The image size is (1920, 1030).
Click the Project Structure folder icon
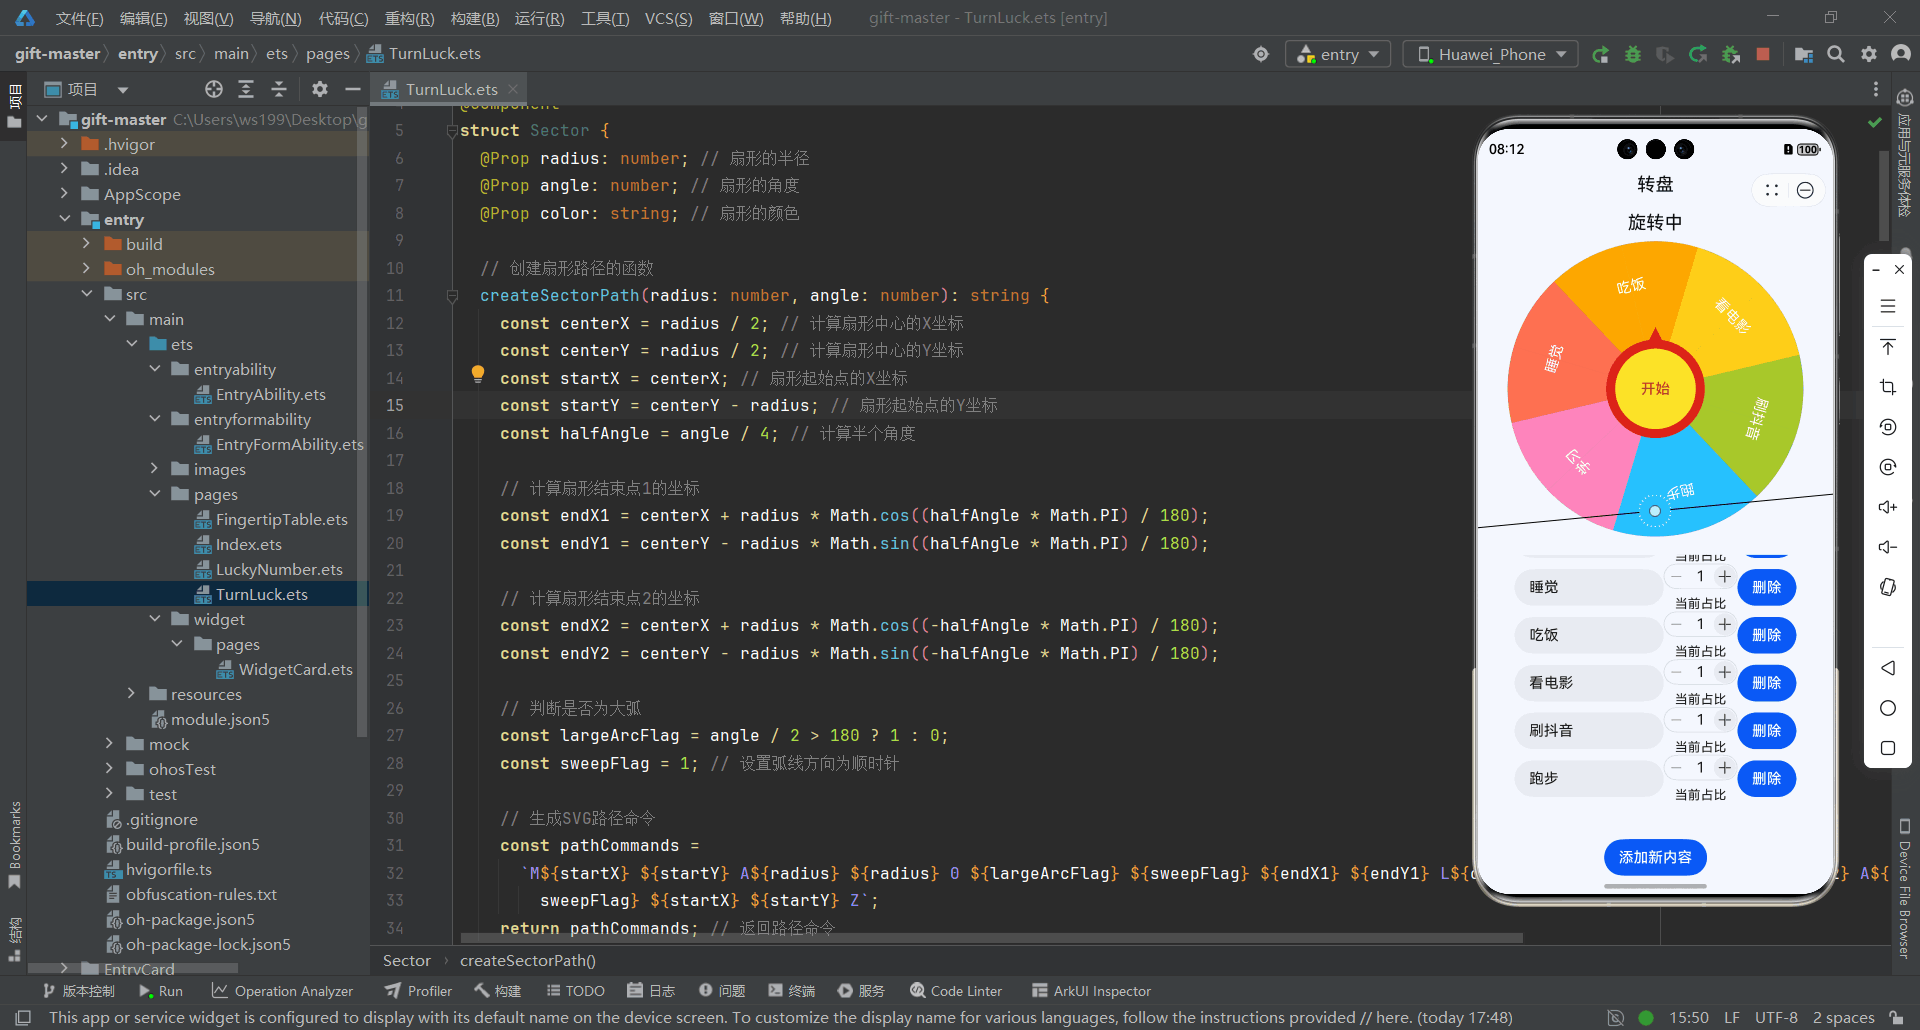pos(1803,55)
